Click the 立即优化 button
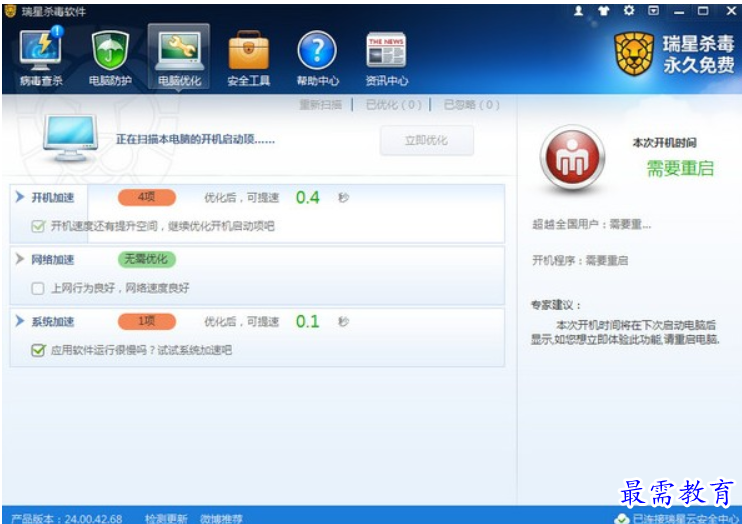Viewport: 742px width, 524px height. 426,141
